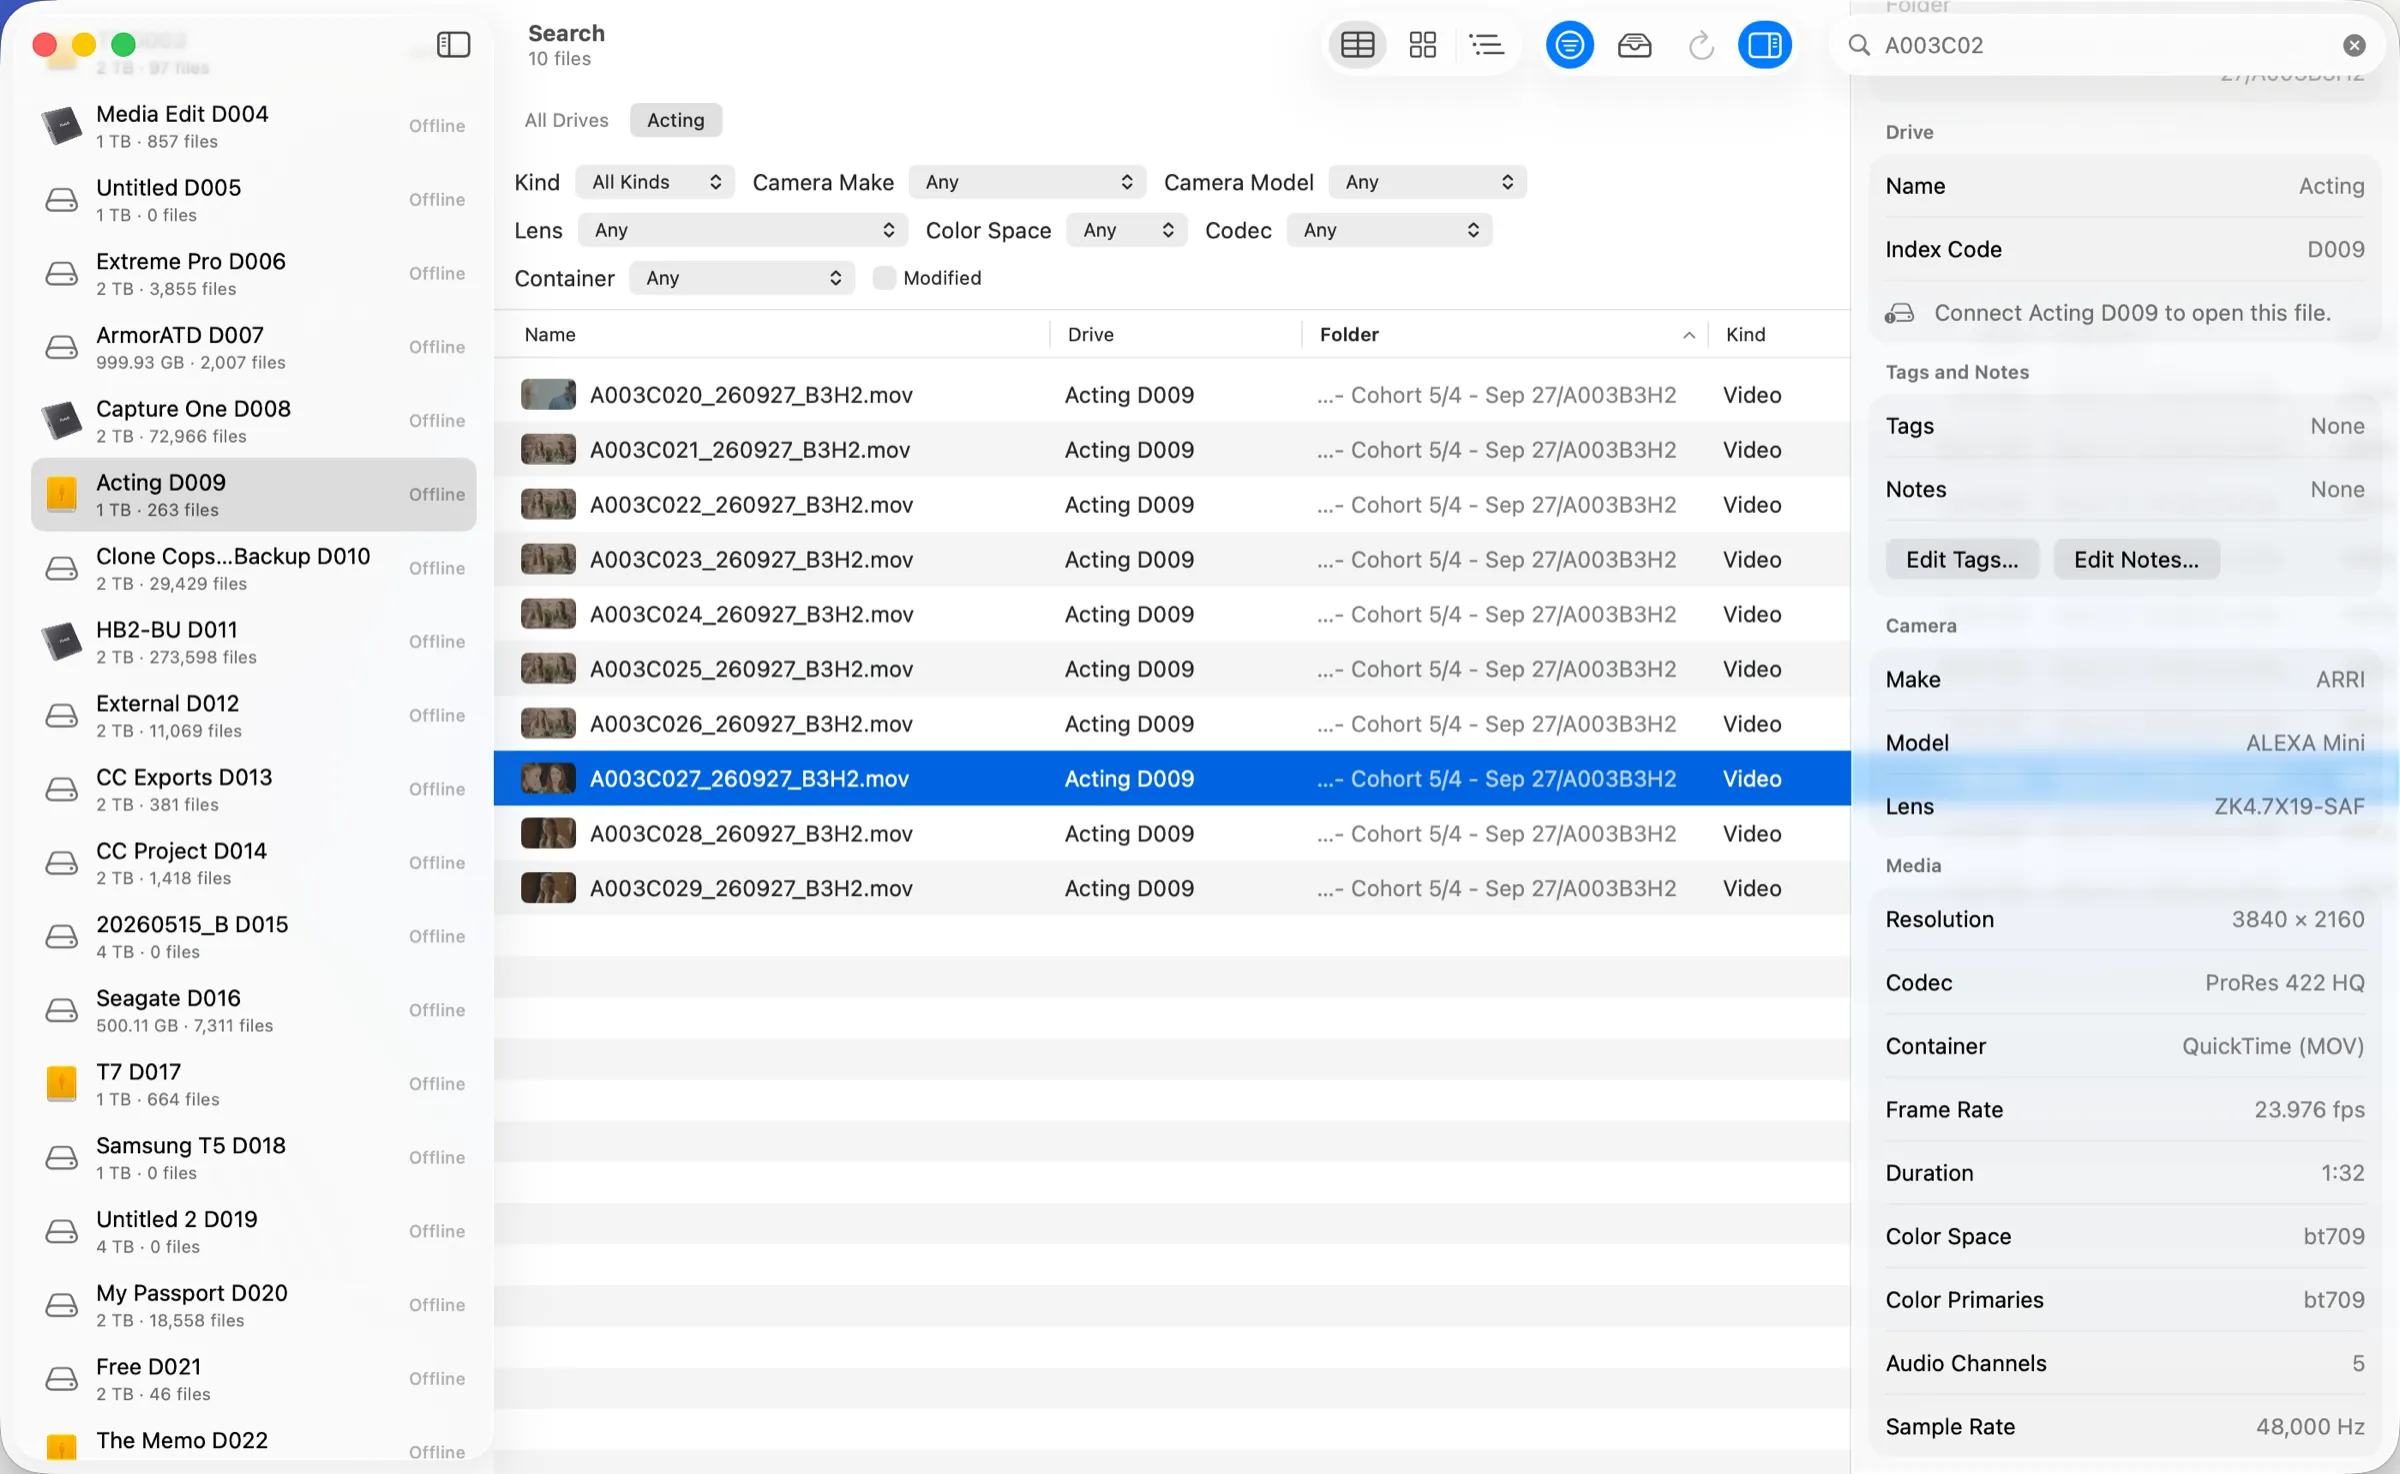Select the Acting scope tab

pos(676,120)
